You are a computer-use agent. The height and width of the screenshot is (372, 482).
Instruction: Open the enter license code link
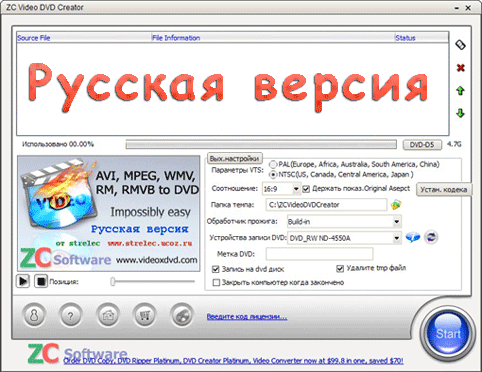coord(247,316)
